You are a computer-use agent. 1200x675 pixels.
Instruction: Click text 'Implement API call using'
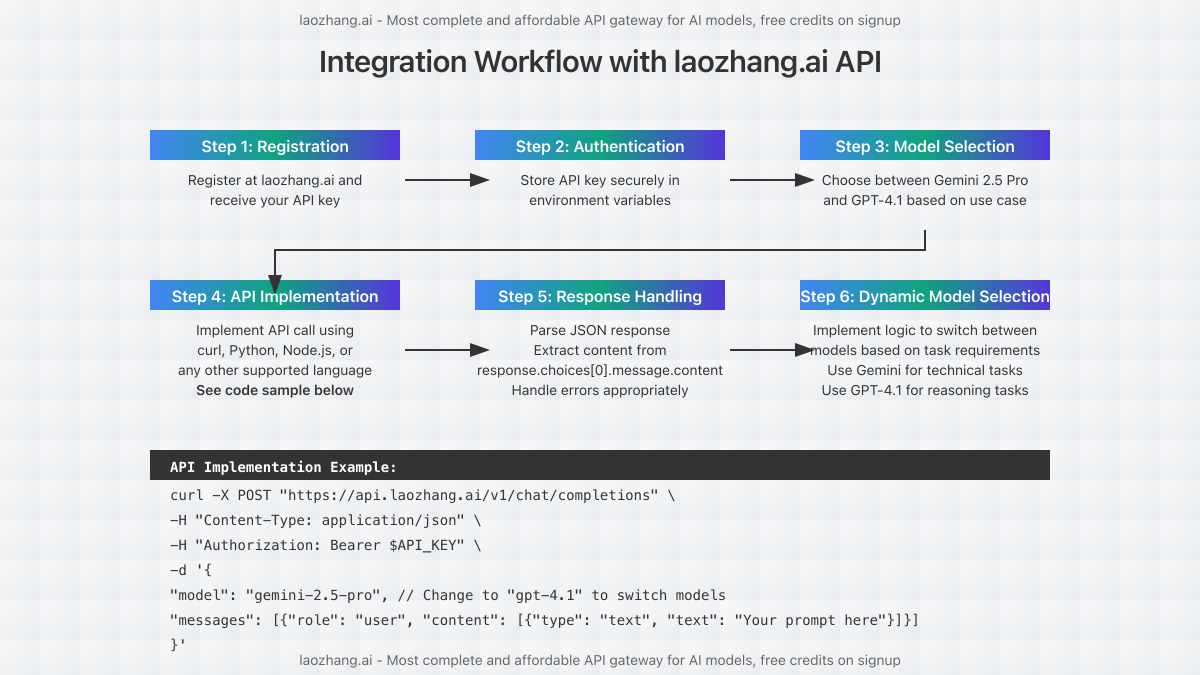coord(275,330)
